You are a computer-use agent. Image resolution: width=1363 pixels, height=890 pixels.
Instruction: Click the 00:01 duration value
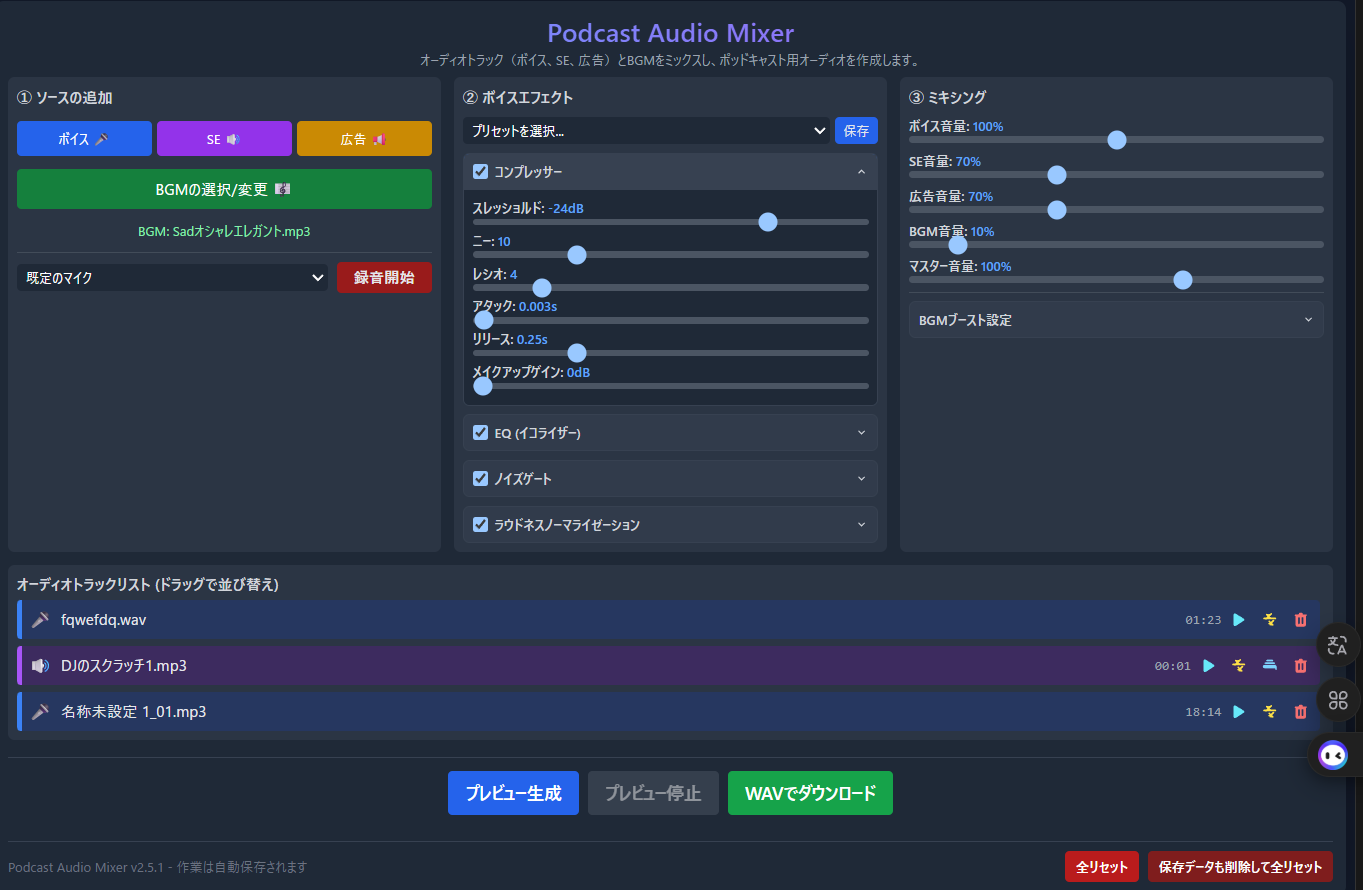click(x=1172, y=666)
